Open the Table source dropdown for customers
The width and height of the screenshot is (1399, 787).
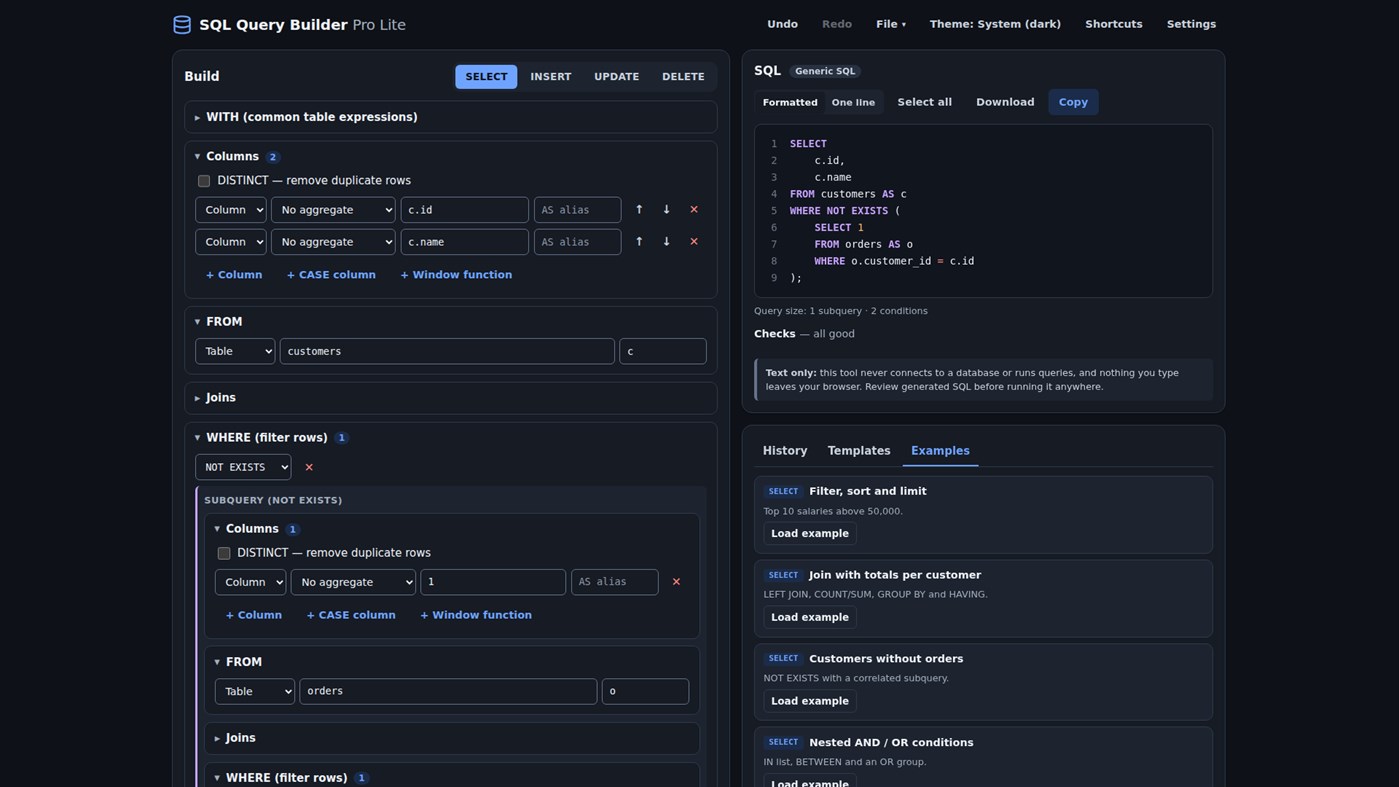(x=235, y=351)
